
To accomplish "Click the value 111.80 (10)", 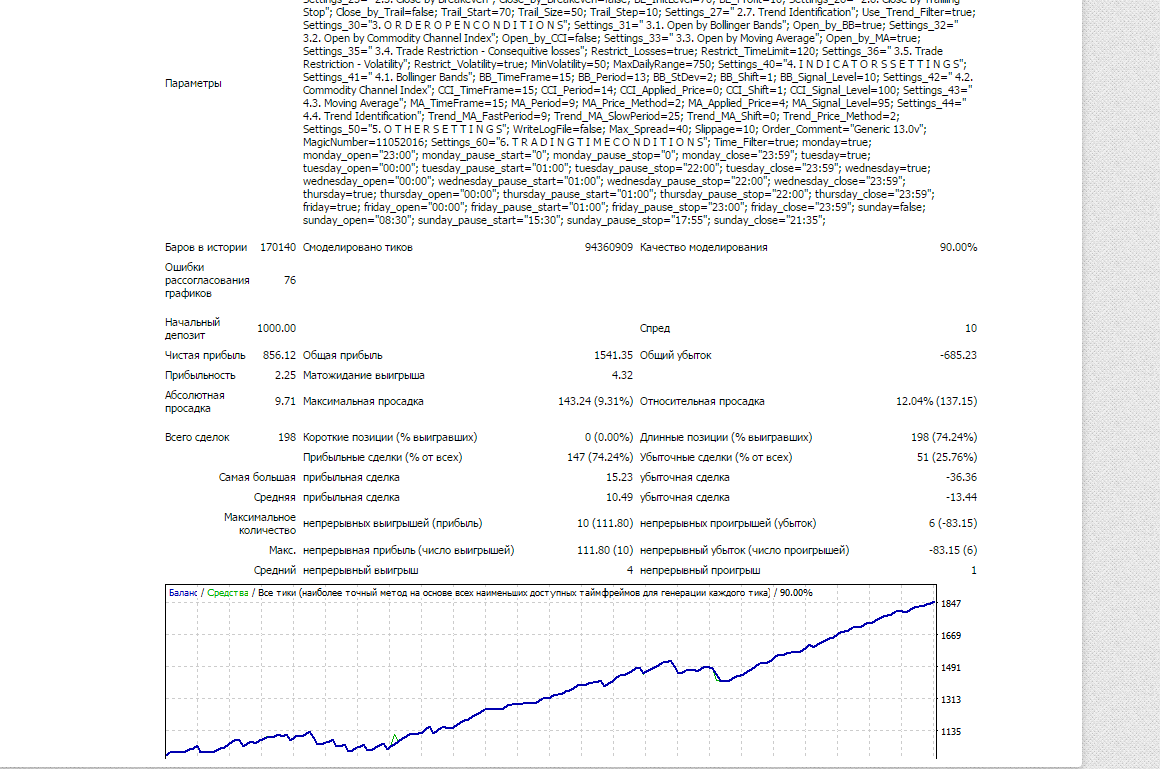I will [605, 551].
